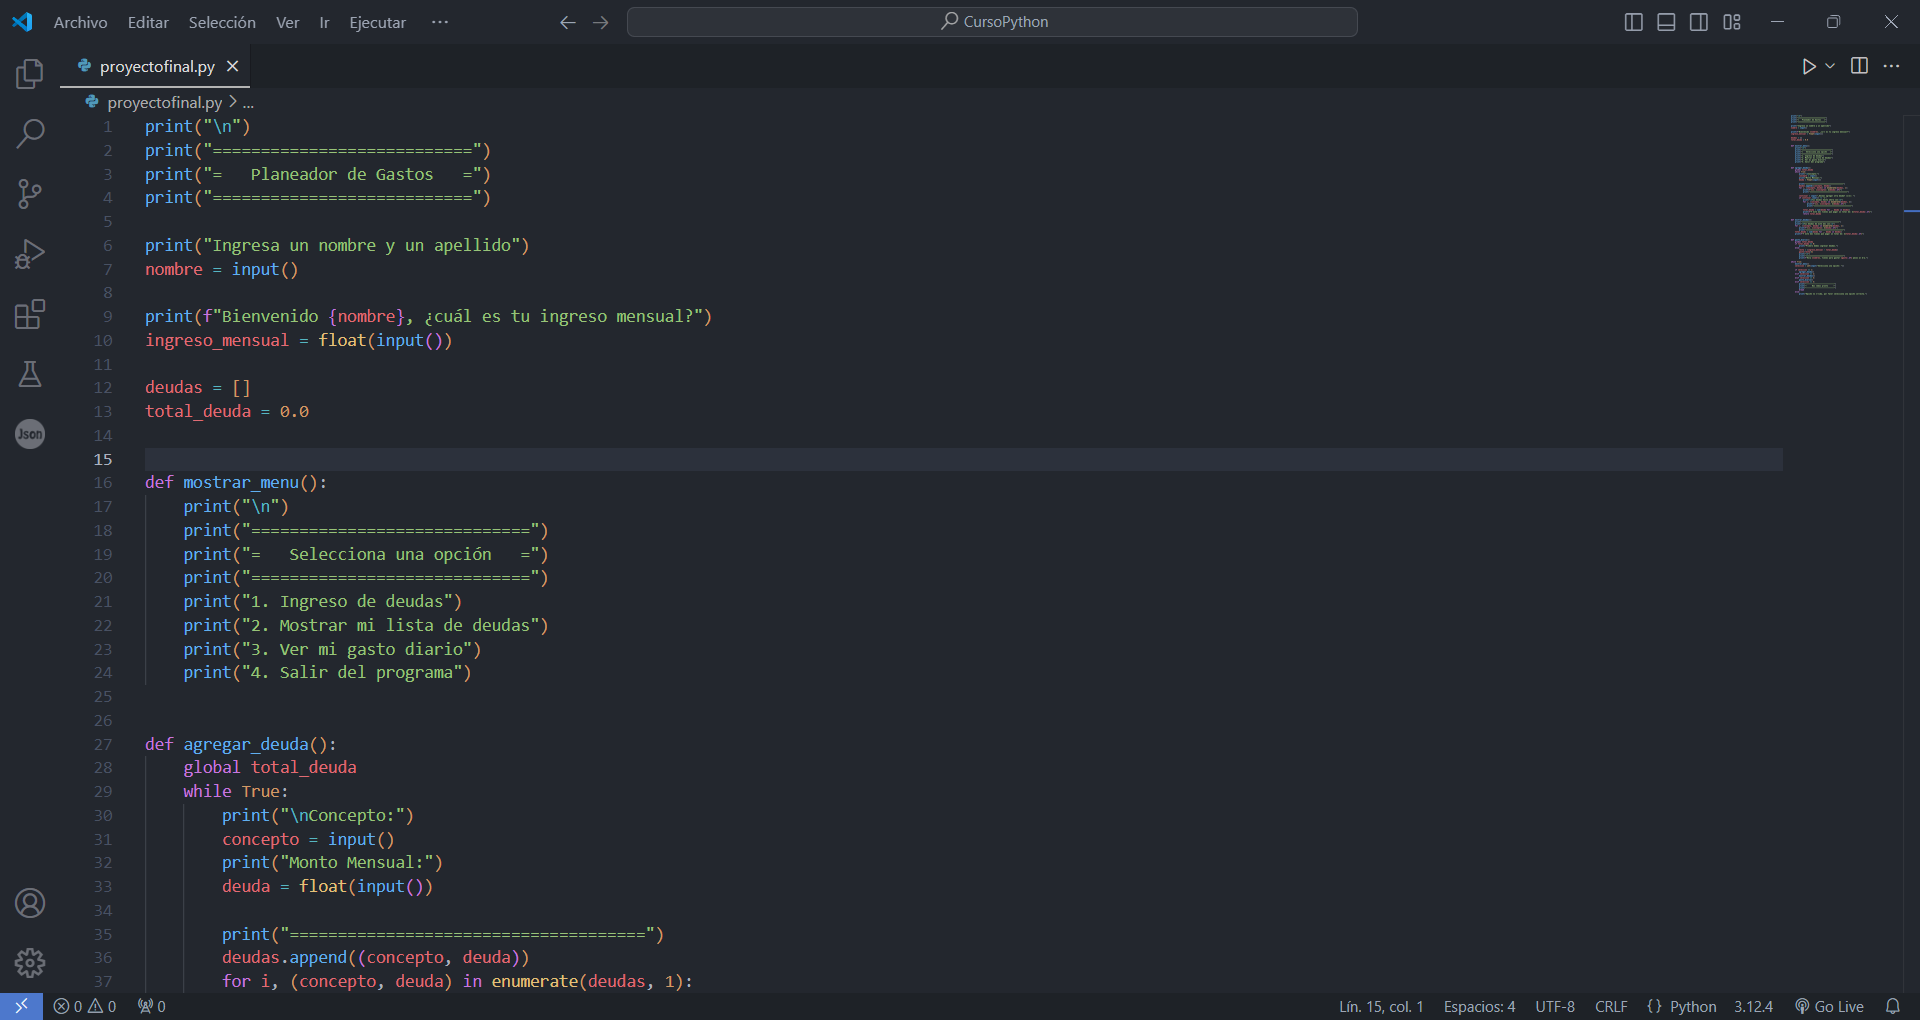Open the Accounts menu icon
This screenshot has height=1020, width=1920.
coord(30,903)
